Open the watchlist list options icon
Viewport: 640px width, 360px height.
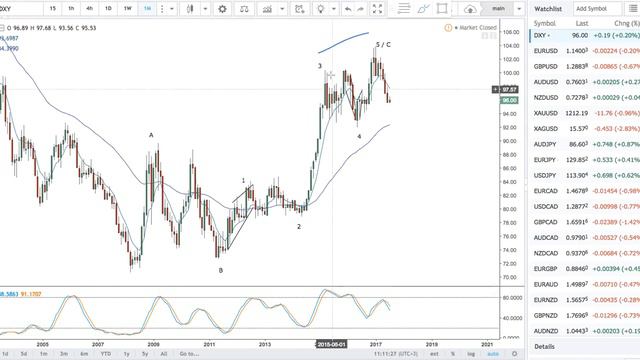click(x=633, y=9)
